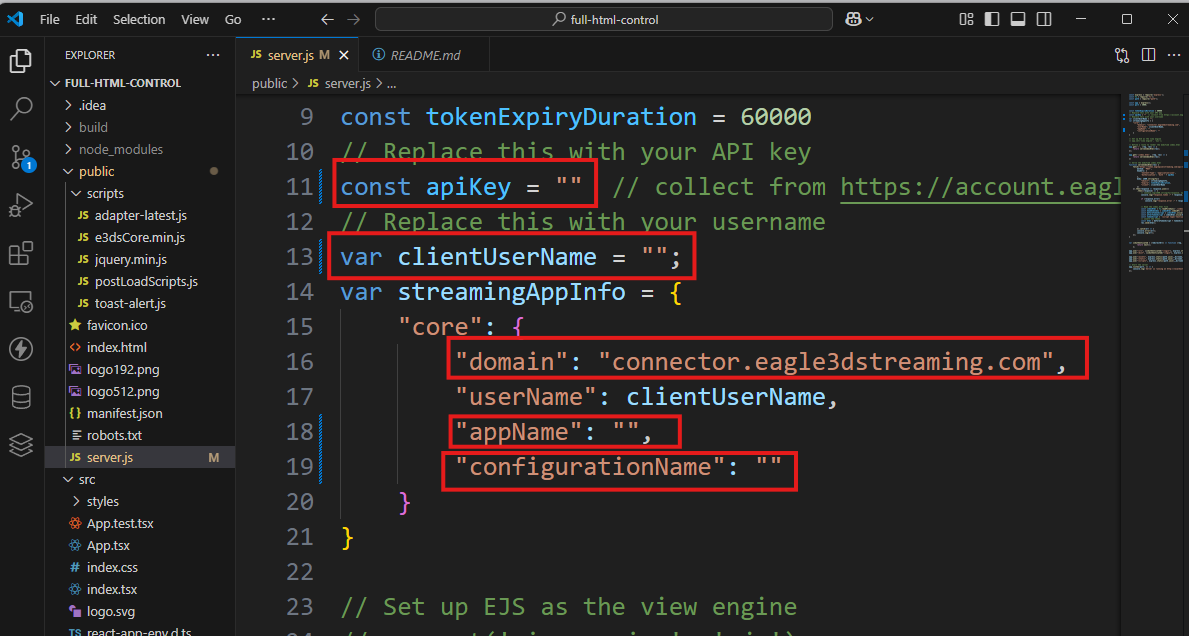The height and width of the screenshot is (636, 1189).
Task: Toggle the bottom panel
Action: (1018, 20)
